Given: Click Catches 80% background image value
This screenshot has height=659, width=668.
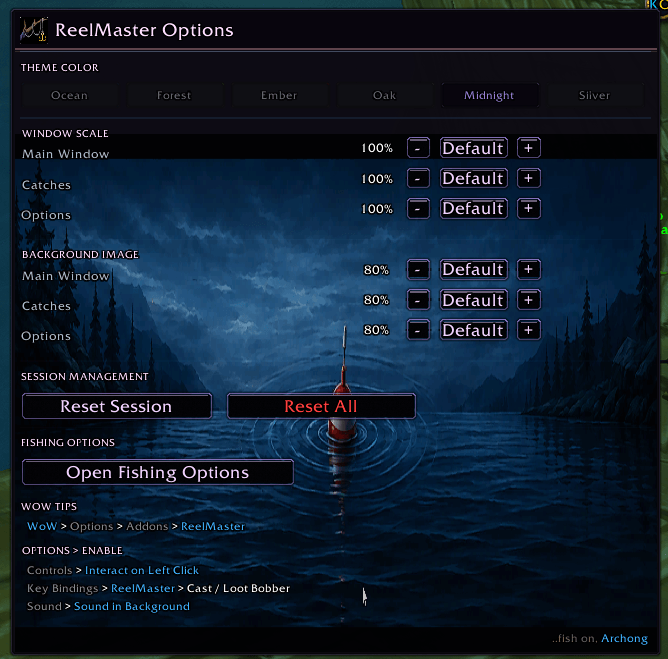Looking at the screenshot, I should tap(376, 300).
